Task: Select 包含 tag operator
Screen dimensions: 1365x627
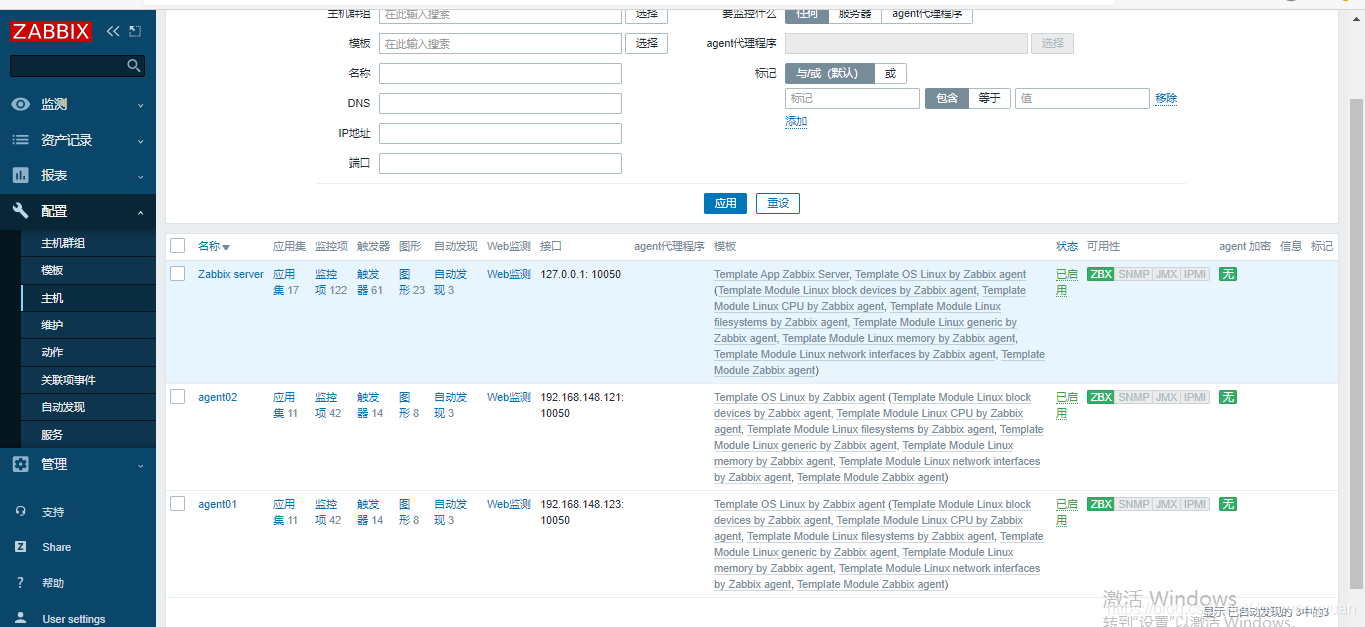Action: [947, 98]
